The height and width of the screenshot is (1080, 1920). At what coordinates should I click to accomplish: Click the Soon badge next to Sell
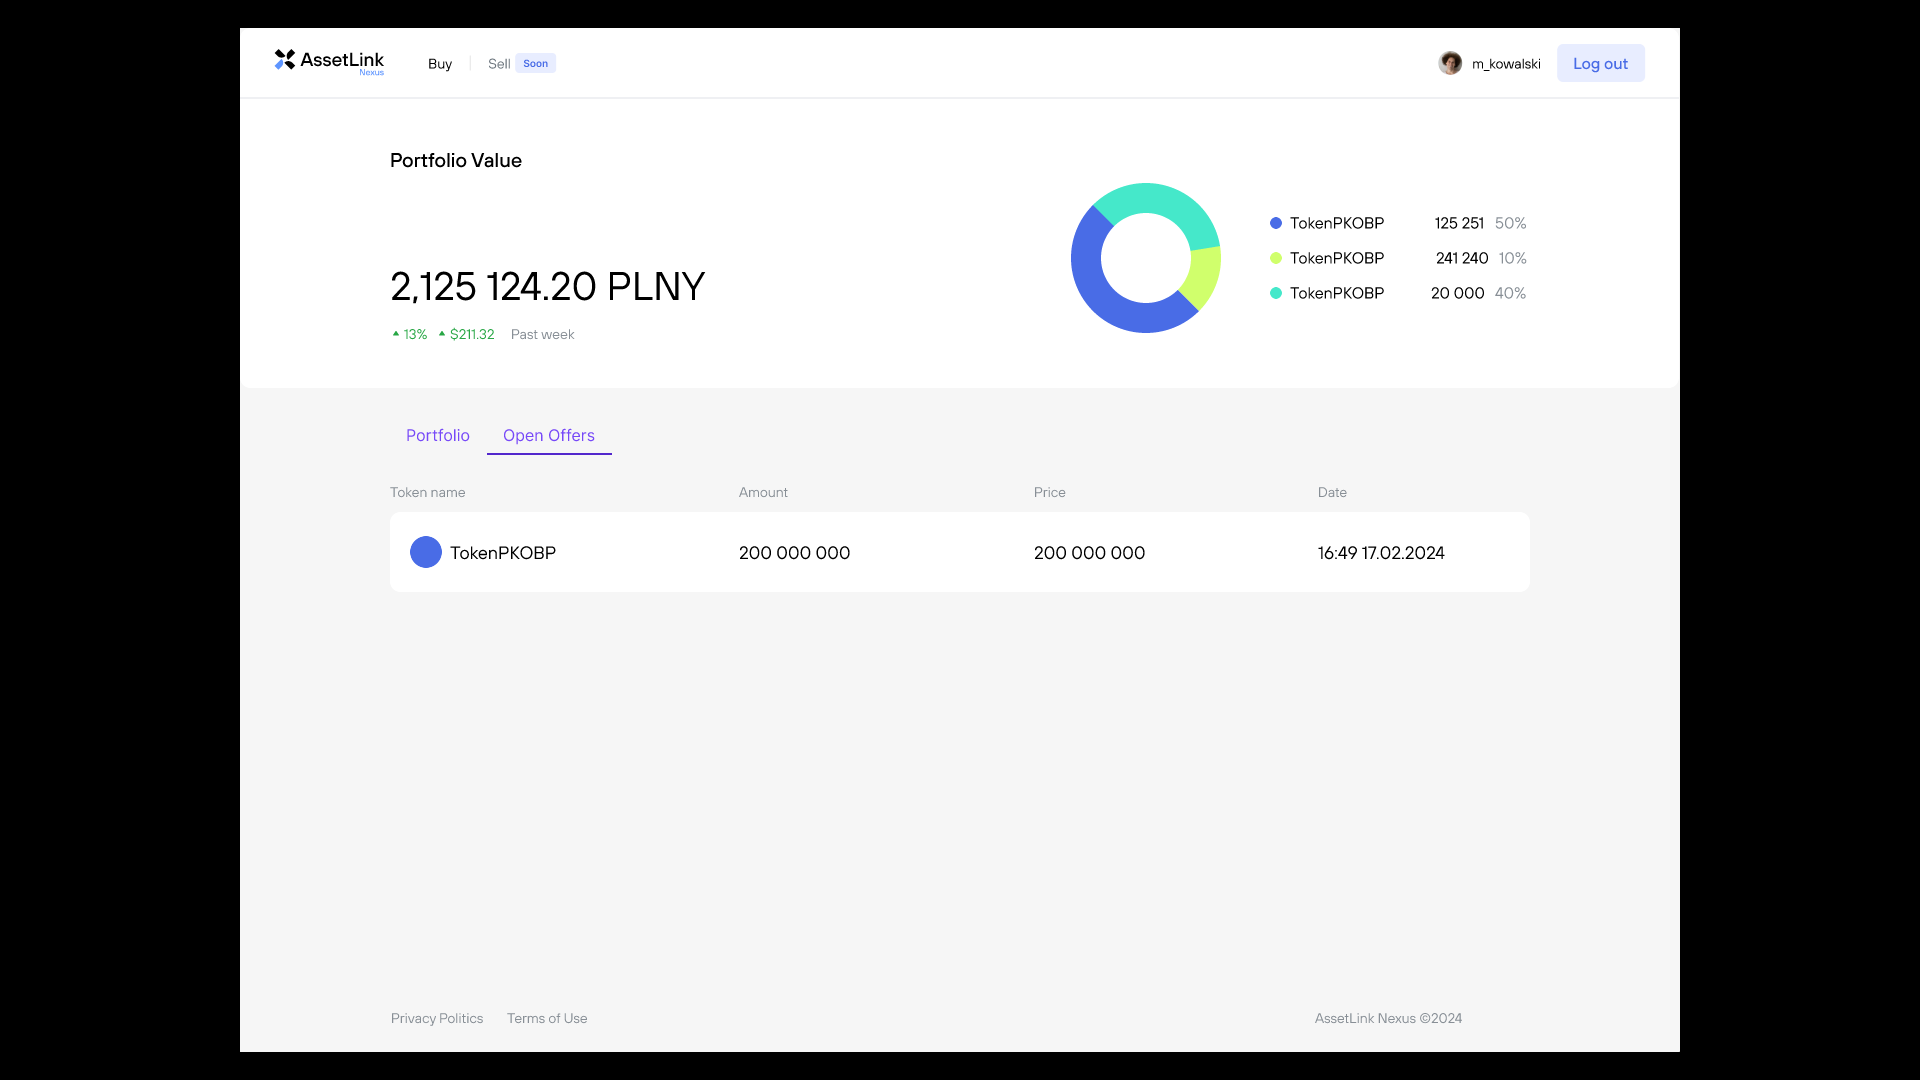pos(536,63)
